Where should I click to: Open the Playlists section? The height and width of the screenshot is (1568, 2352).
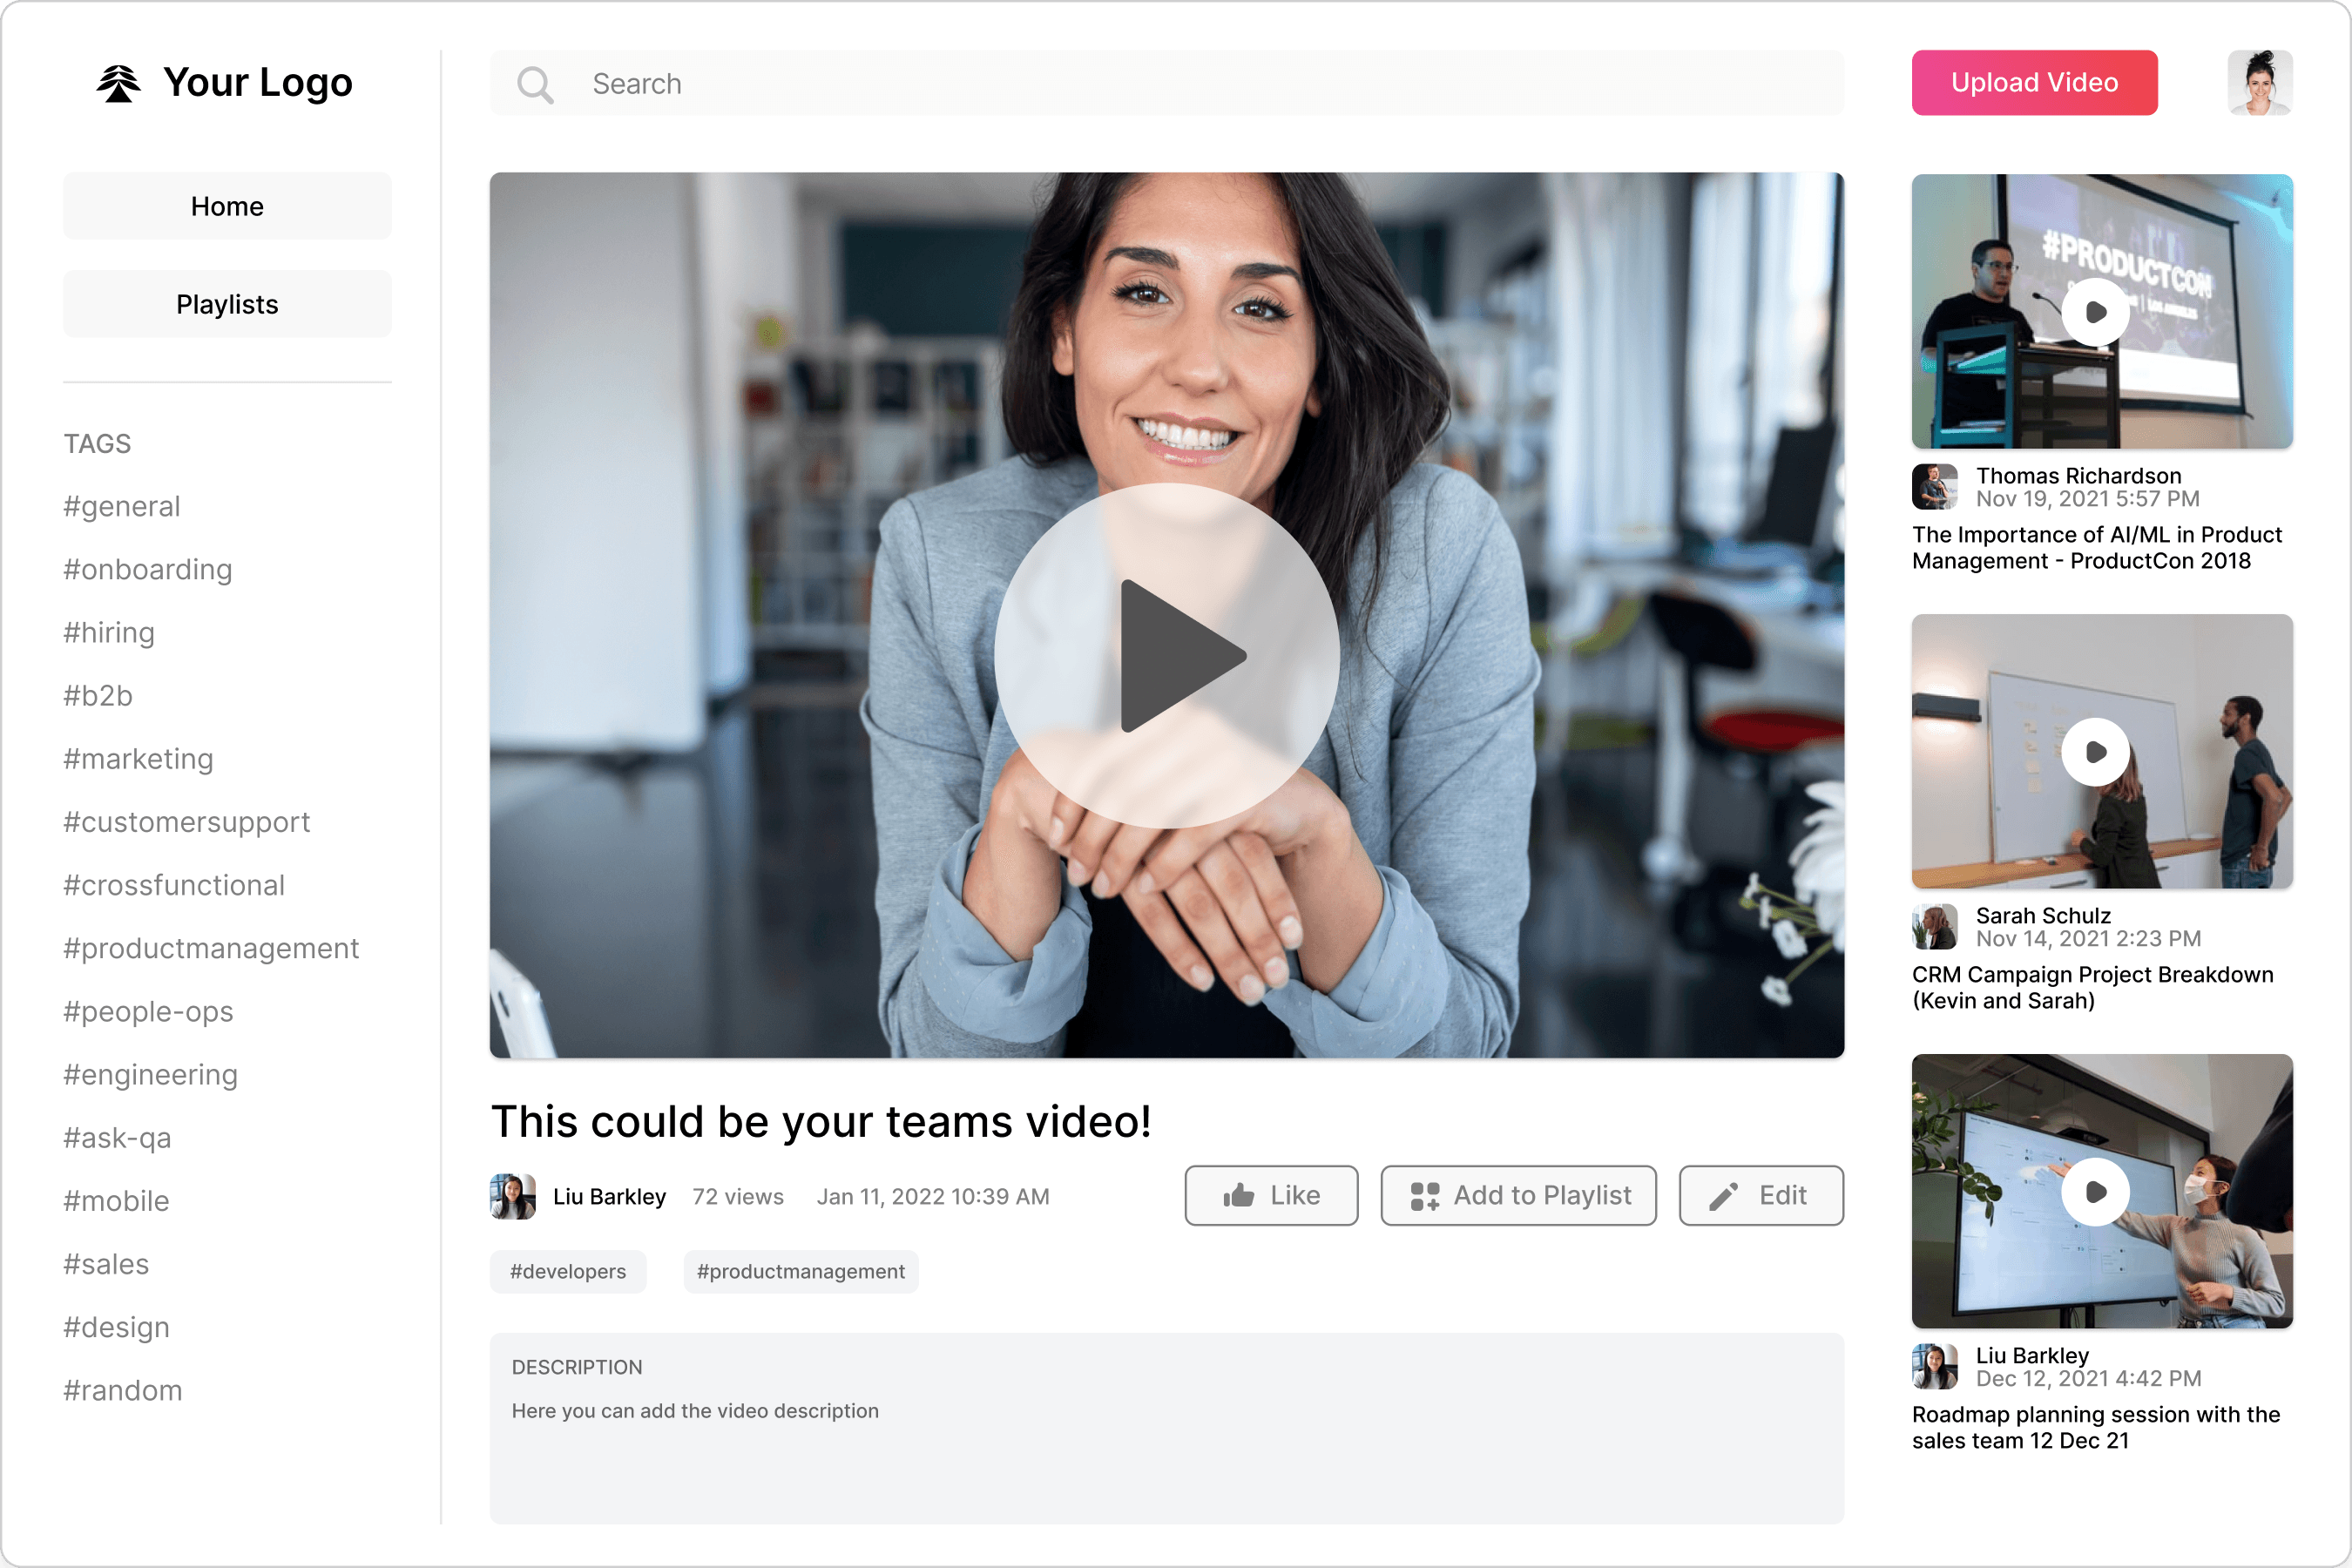[227, 303]
